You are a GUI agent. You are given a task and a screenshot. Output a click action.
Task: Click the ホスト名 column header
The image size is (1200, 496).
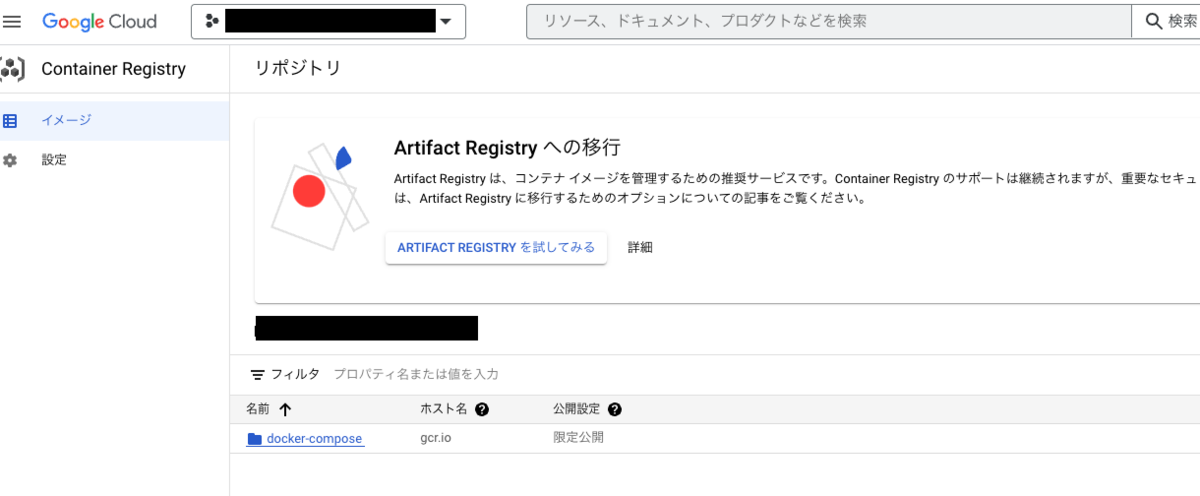pyautogui.click(x=443, y=409)
